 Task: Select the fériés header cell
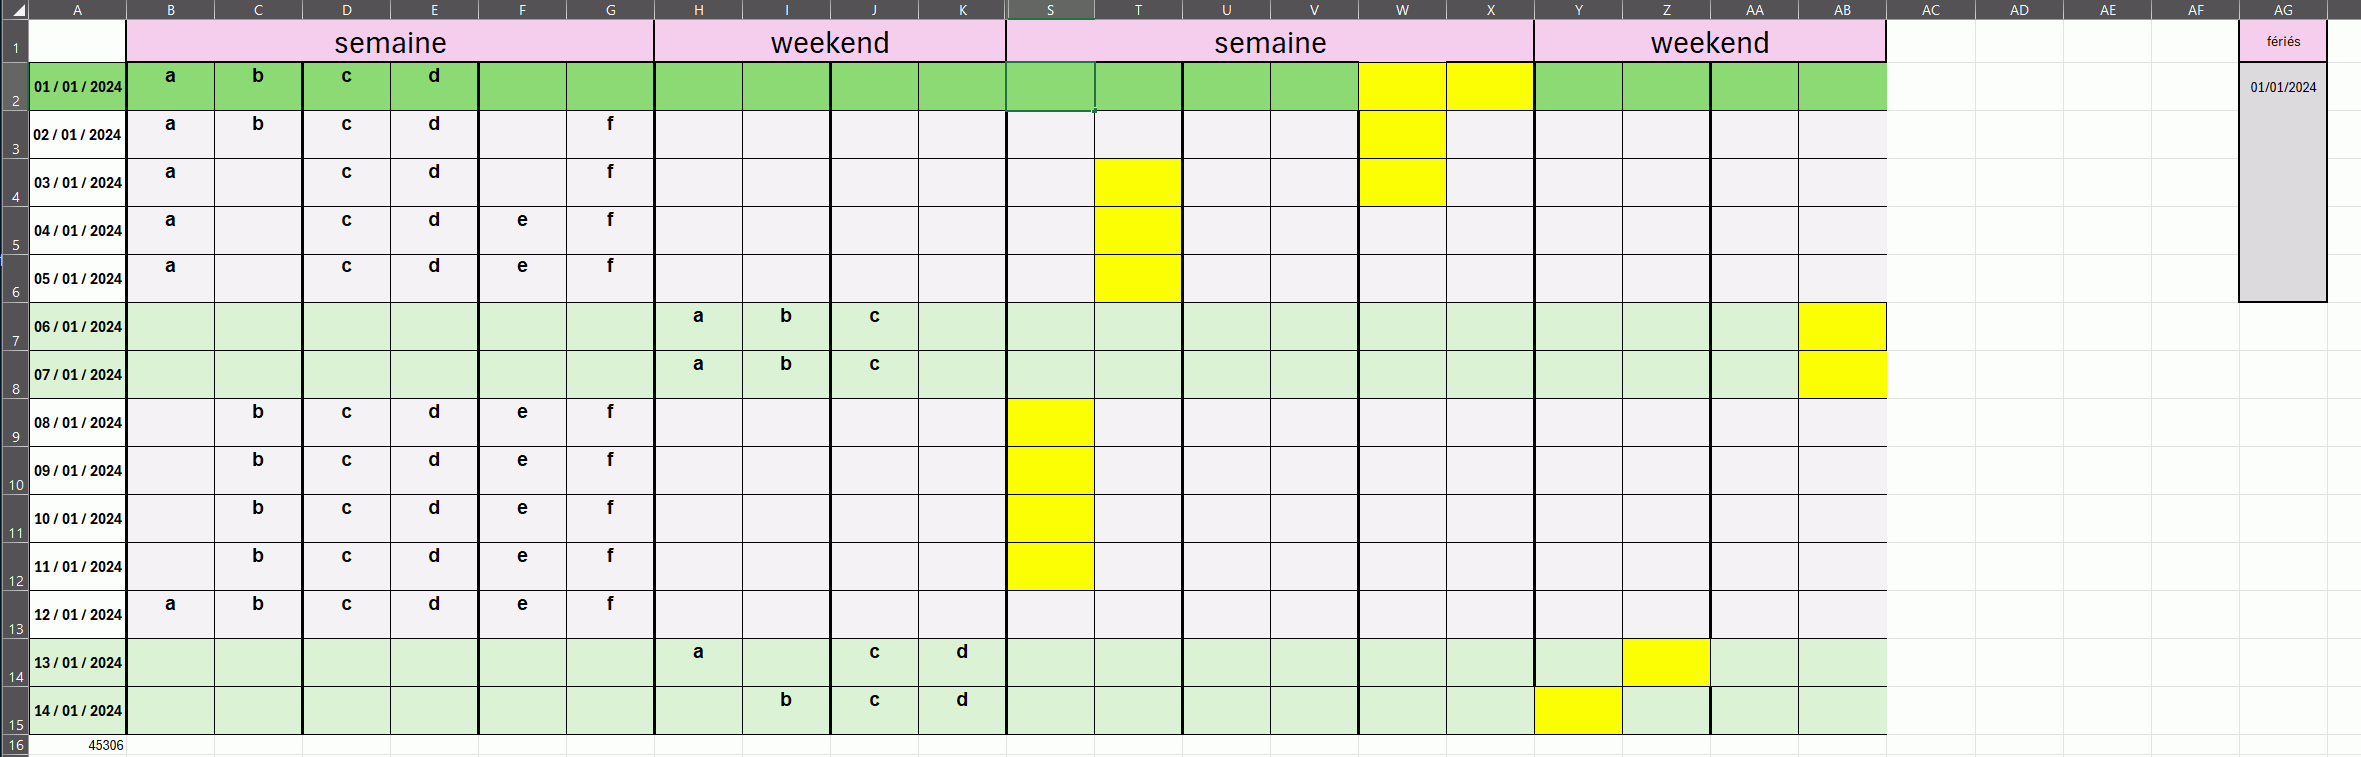pos(2283,42)
